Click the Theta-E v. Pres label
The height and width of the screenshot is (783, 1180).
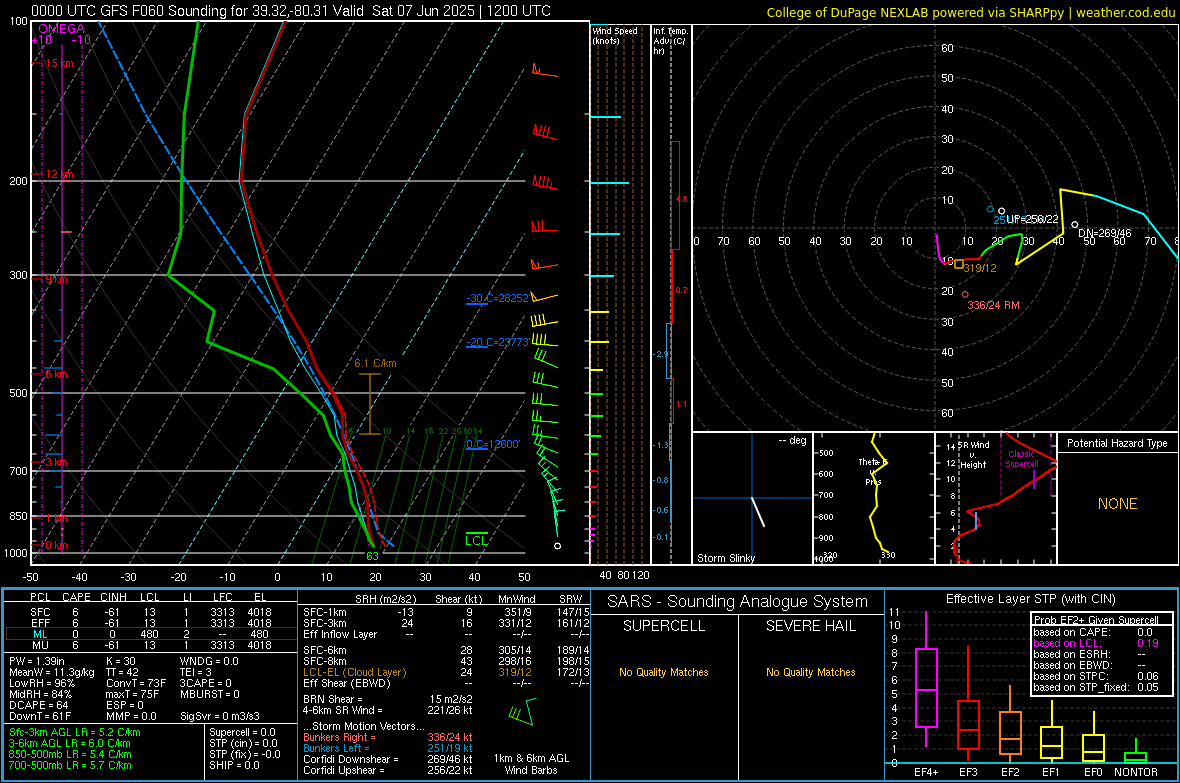873,471
